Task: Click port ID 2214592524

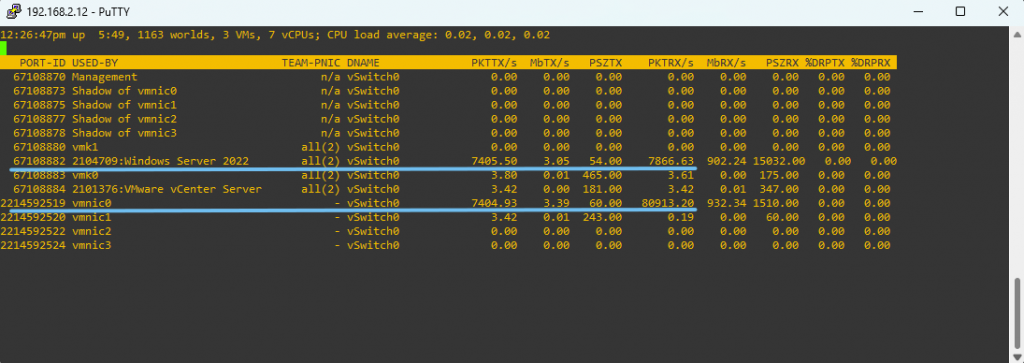Action: coord(33,245)
